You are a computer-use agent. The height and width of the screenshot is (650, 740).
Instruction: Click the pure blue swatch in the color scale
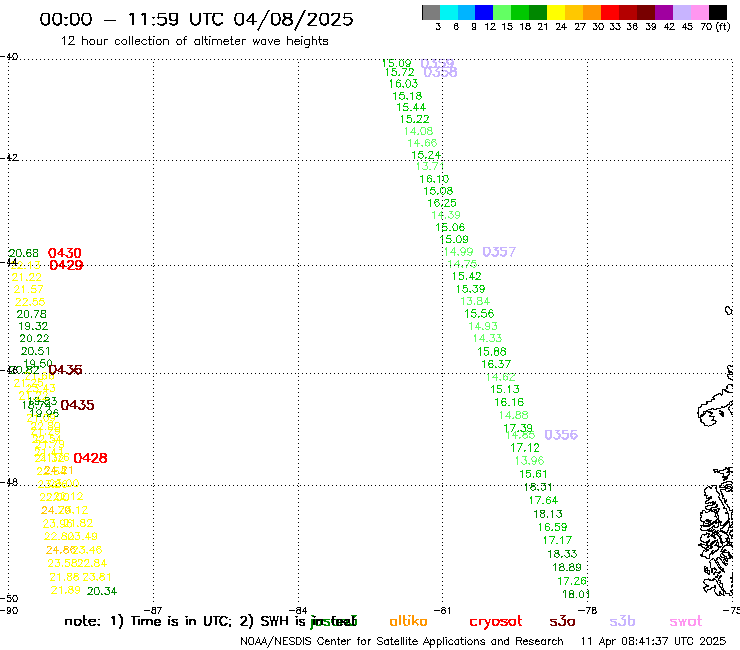pos(484,12)
